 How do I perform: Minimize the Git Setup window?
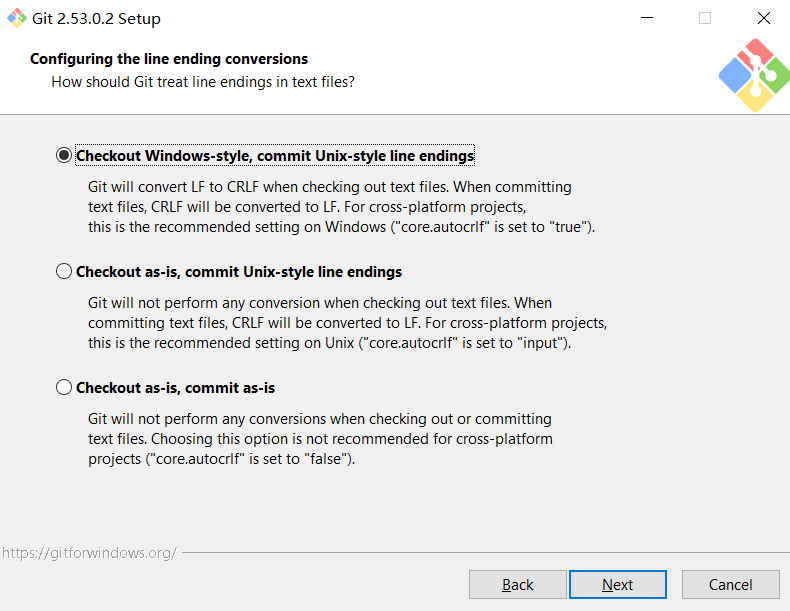646,18
